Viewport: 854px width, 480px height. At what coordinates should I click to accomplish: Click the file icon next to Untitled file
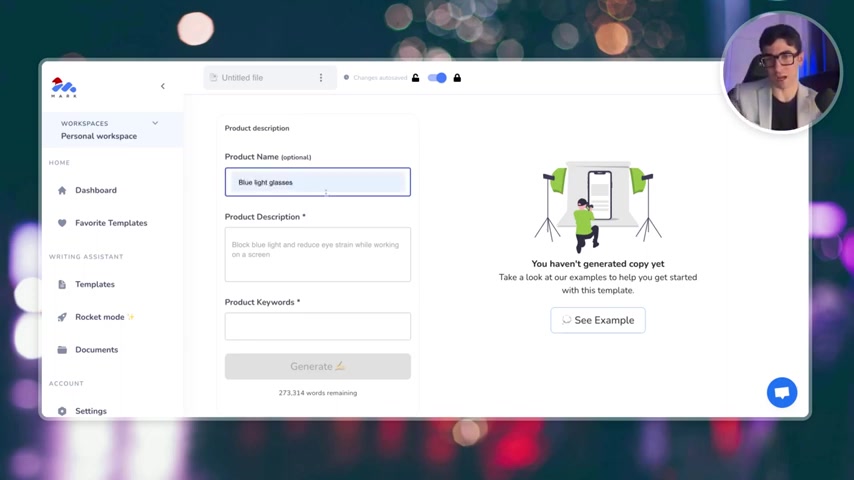pos(214,77)
